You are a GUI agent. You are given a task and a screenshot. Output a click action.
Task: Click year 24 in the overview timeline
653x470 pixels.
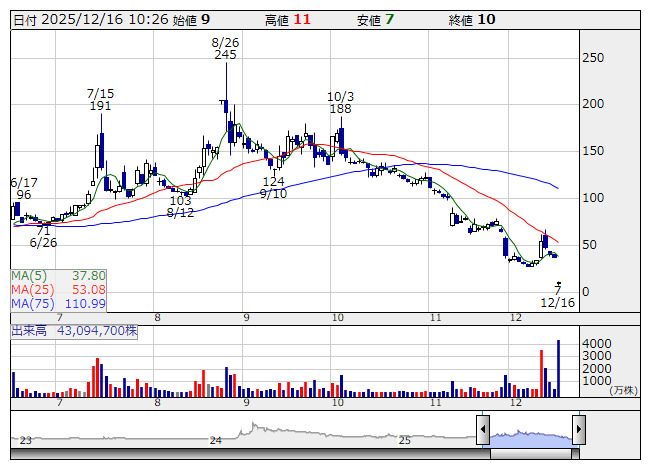(215, 440)
